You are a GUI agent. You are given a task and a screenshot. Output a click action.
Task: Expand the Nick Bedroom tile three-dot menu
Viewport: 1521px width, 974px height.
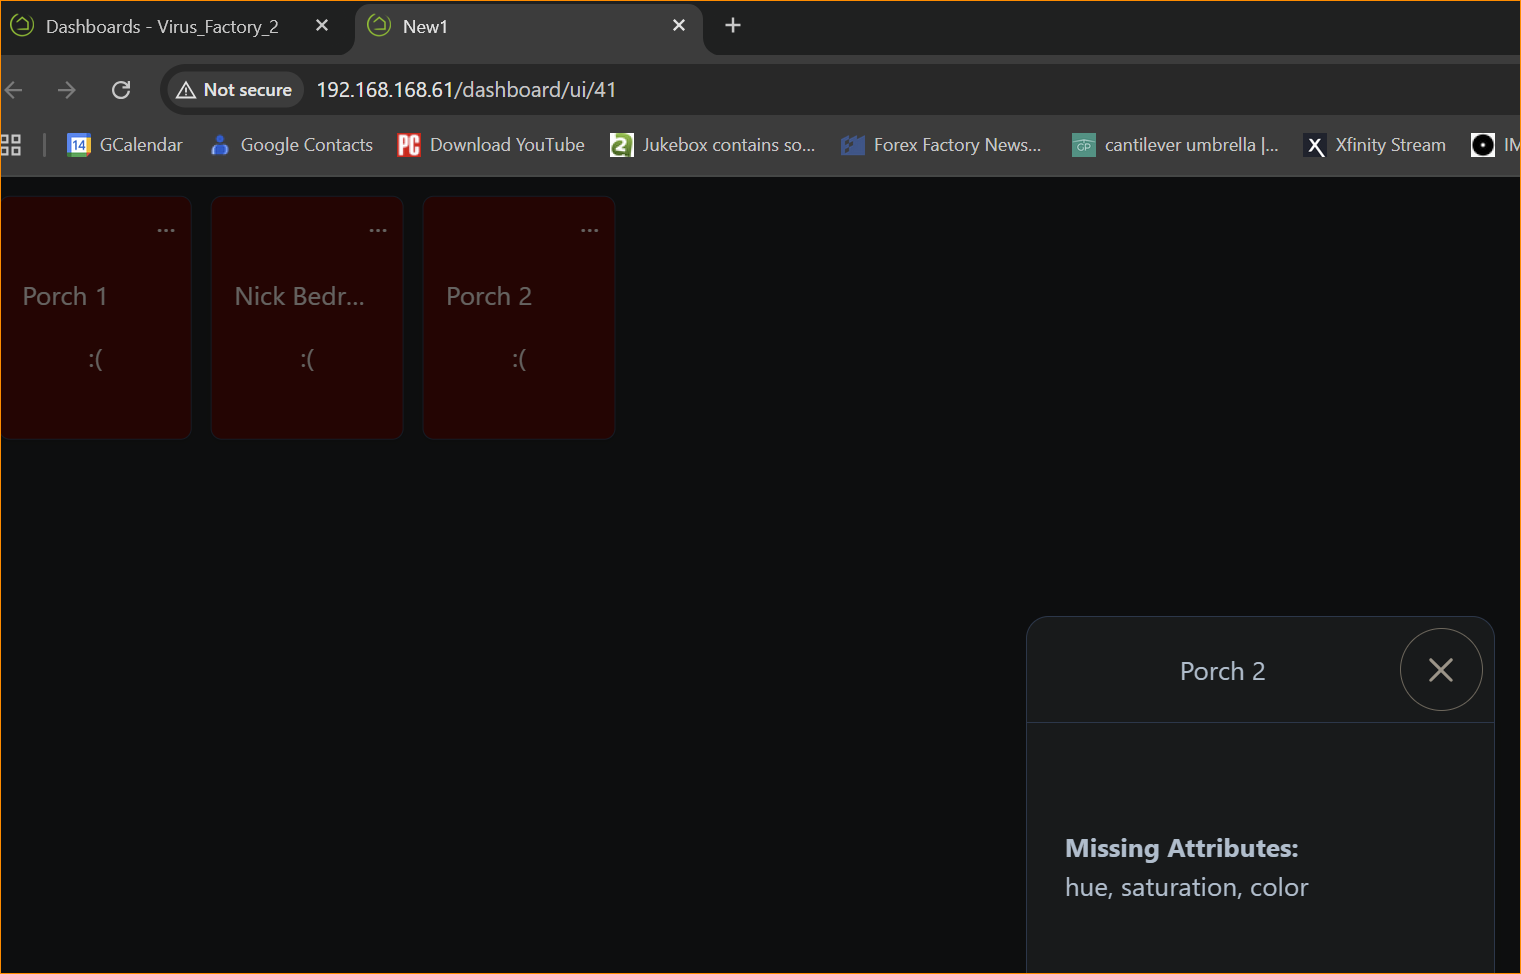378,230
